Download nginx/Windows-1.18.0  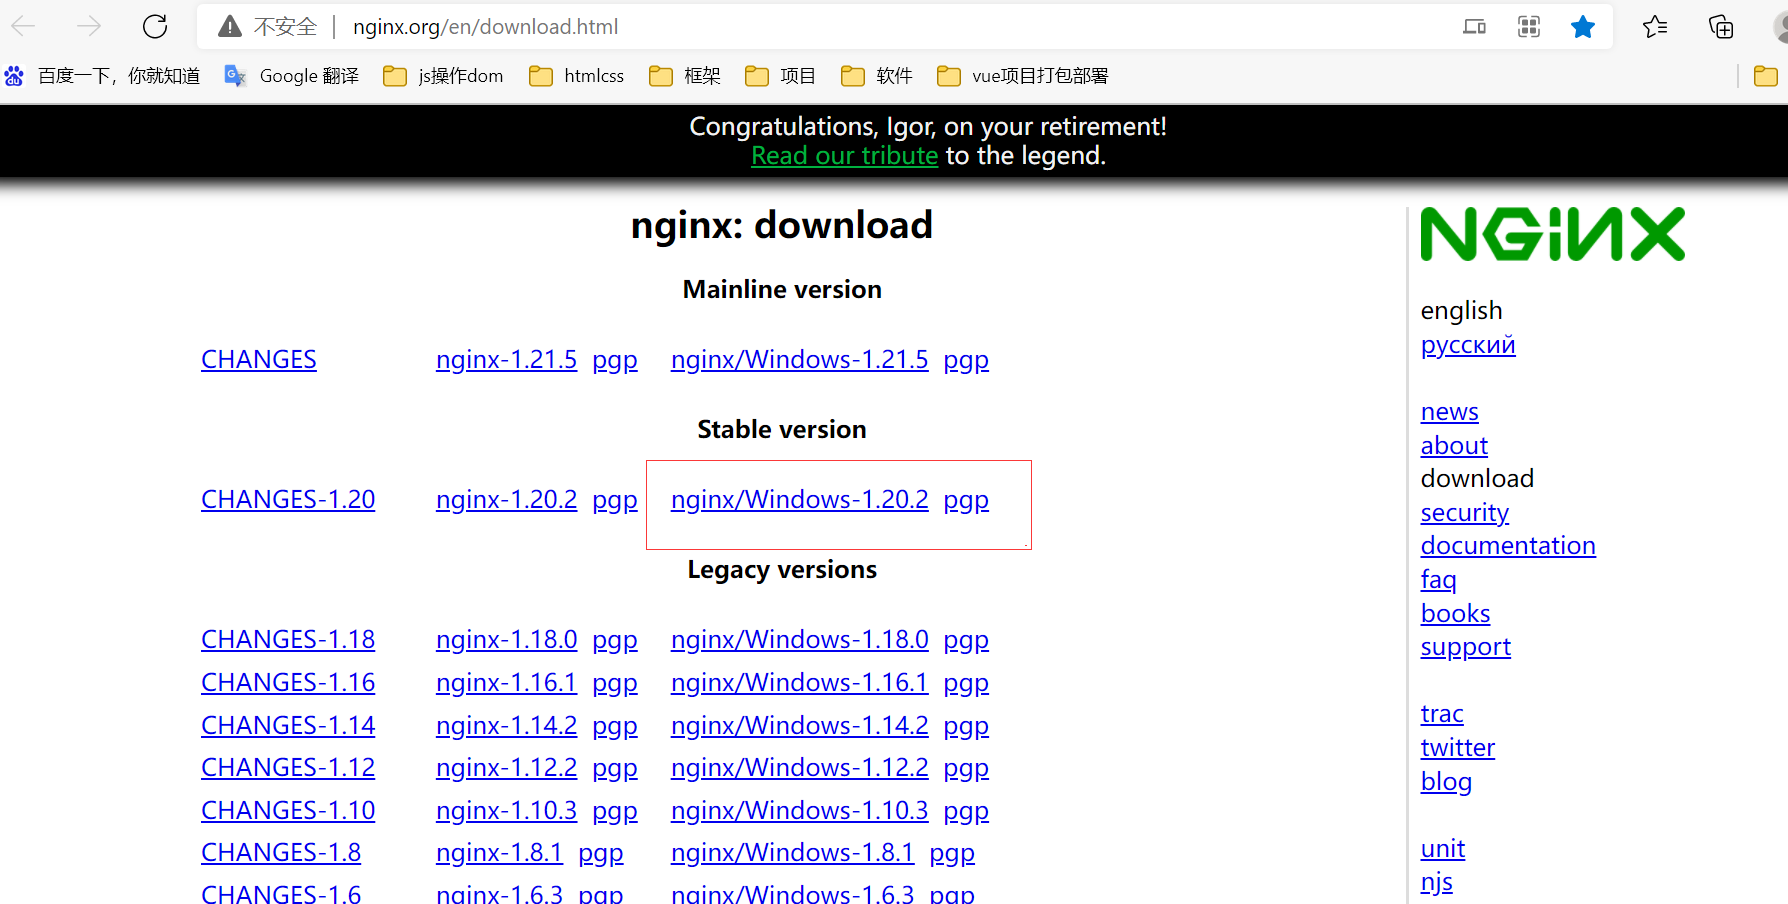pyautogui.click(x=799, y=640)
